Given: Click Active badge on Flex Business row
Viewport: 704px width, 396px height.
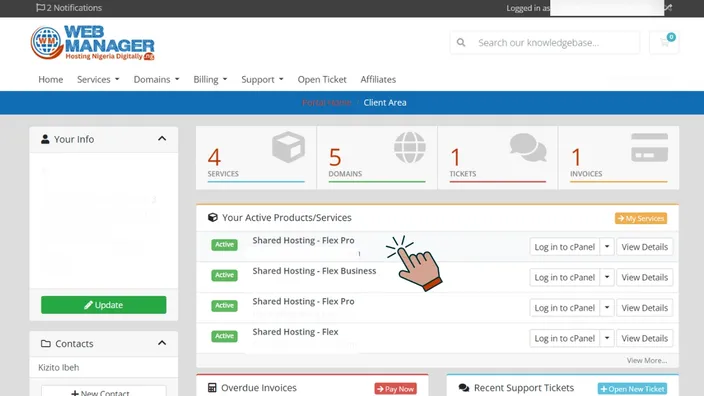Looking at the screenshot, I should (224, 275).
